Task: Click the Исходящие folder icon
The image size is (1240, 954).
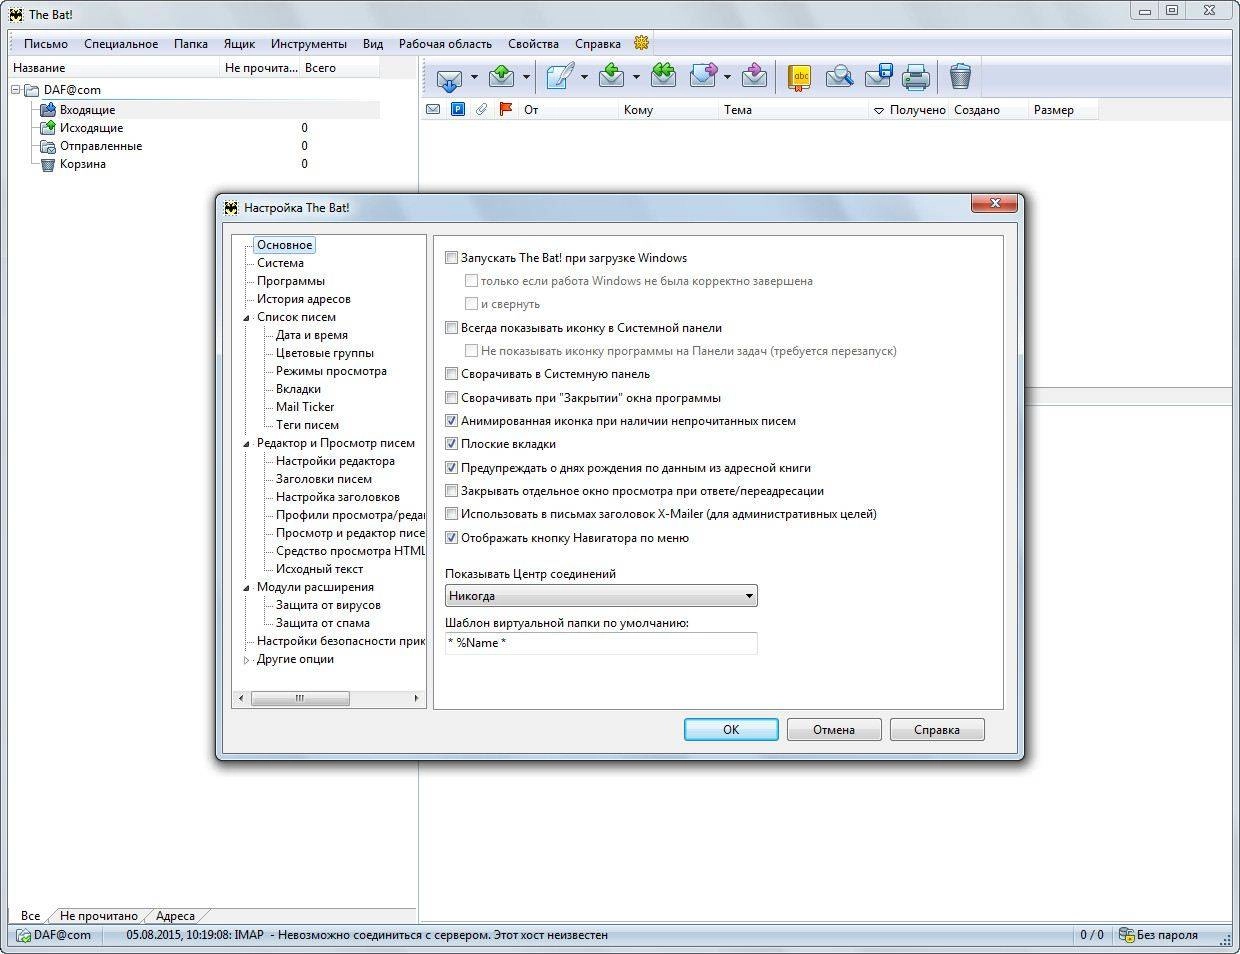Action: (x=47, y=127)
